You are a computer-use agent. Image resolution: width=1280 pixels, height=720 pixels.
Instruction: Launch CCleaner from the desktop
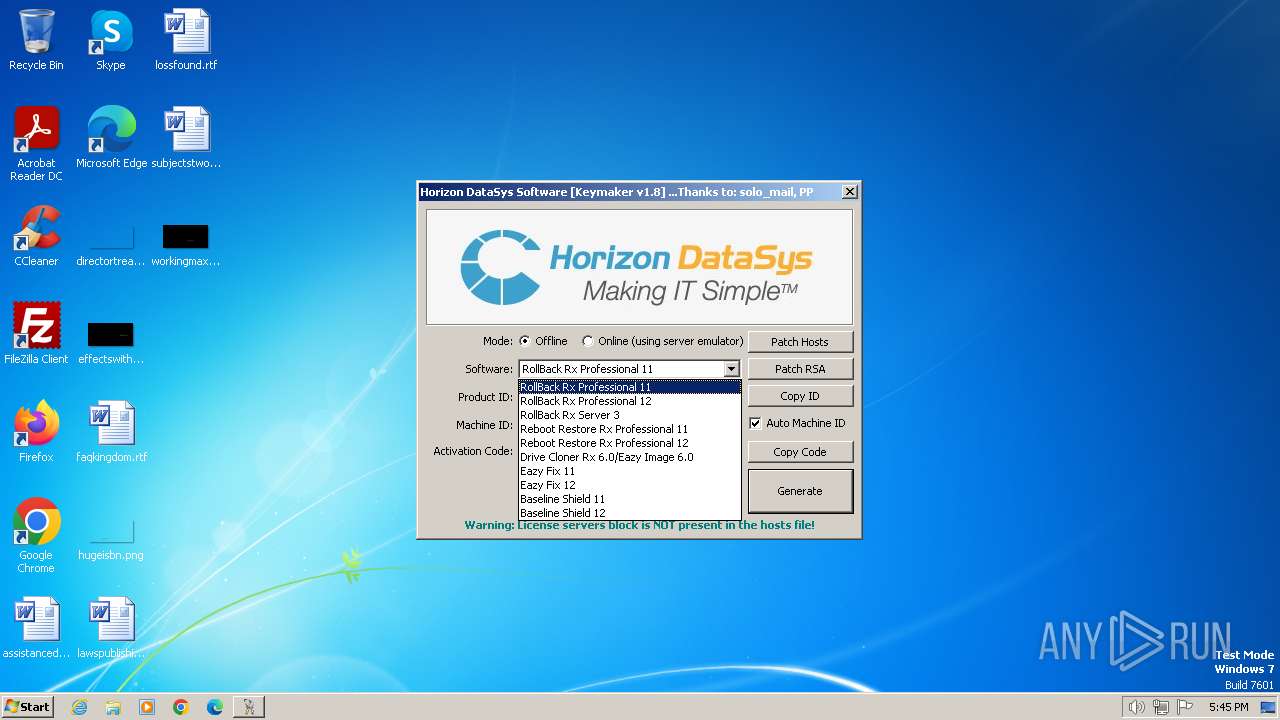pos(36,235)
